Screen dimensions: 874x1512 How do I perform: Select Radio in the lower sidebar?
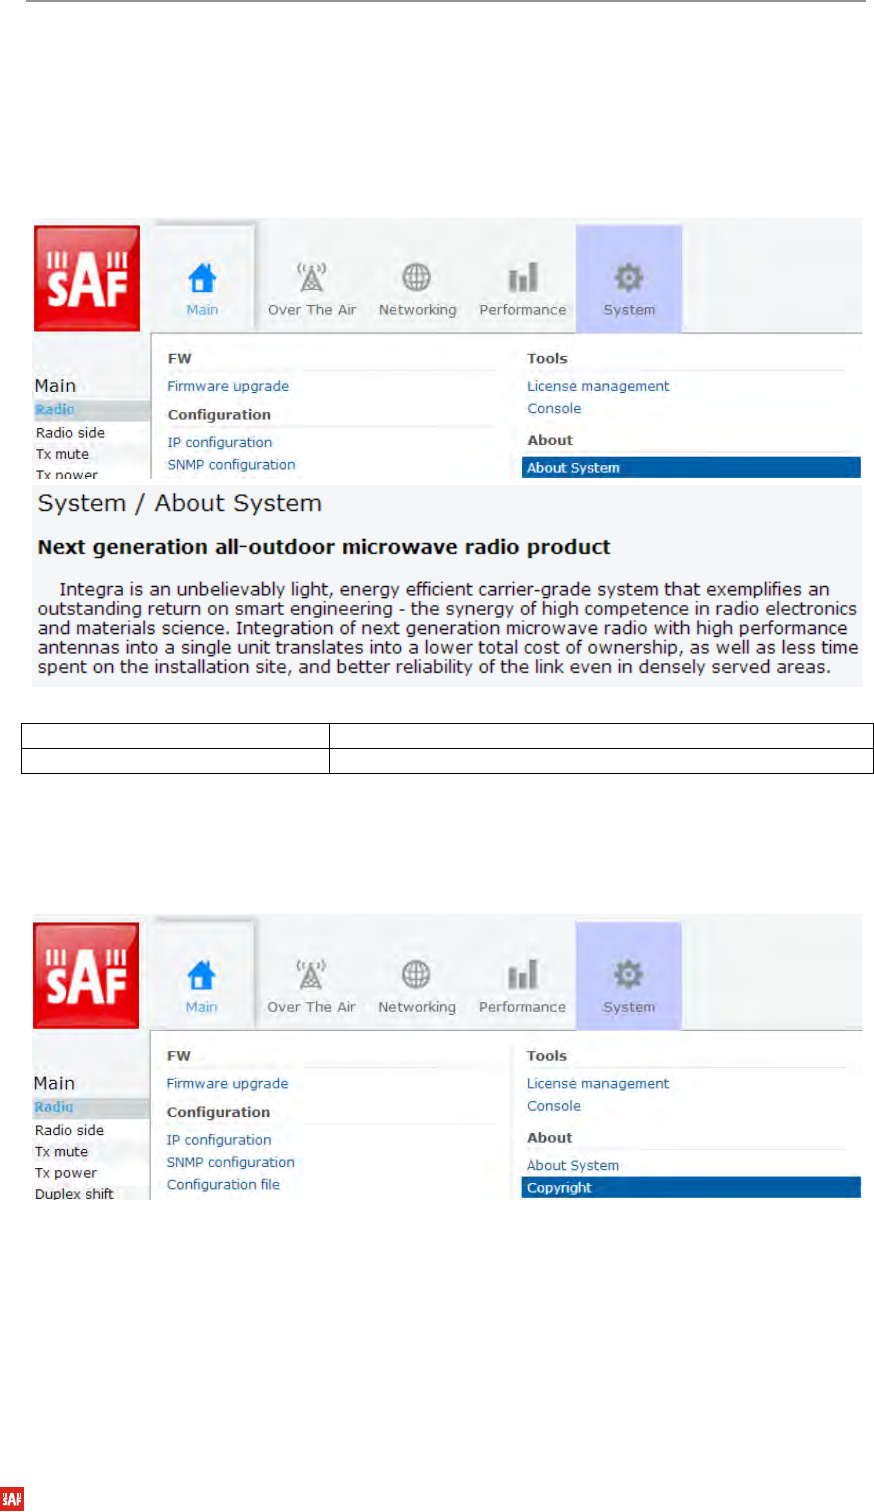click(91, 1108)
